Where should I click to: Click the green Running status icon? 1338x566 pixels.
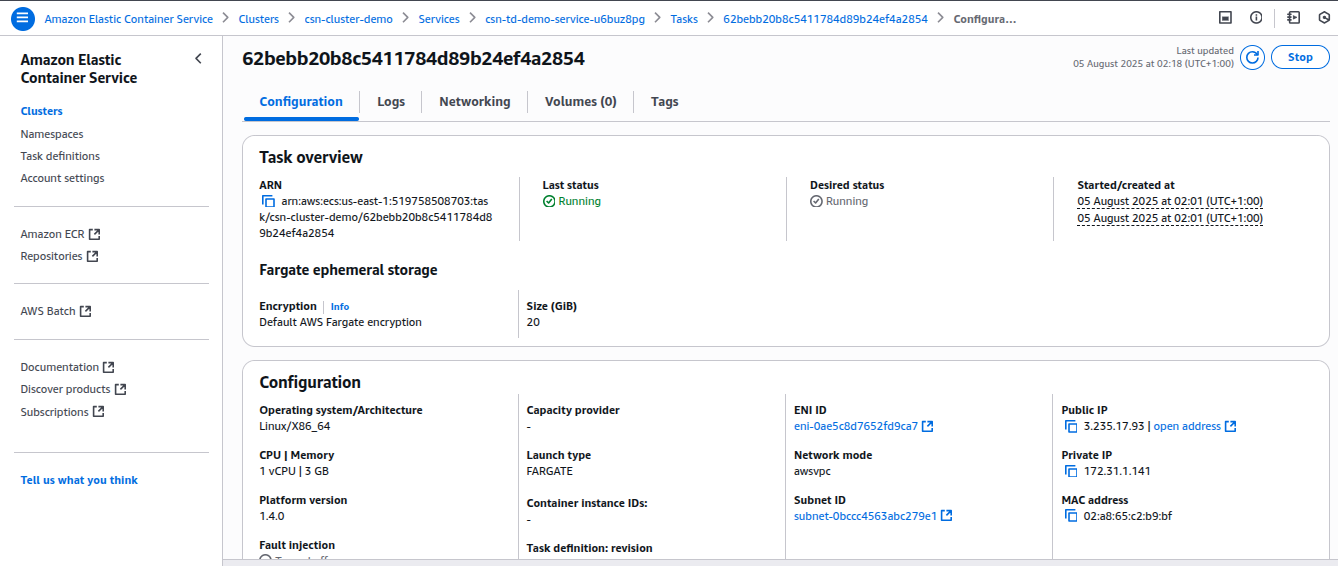(x=549, y=201)
